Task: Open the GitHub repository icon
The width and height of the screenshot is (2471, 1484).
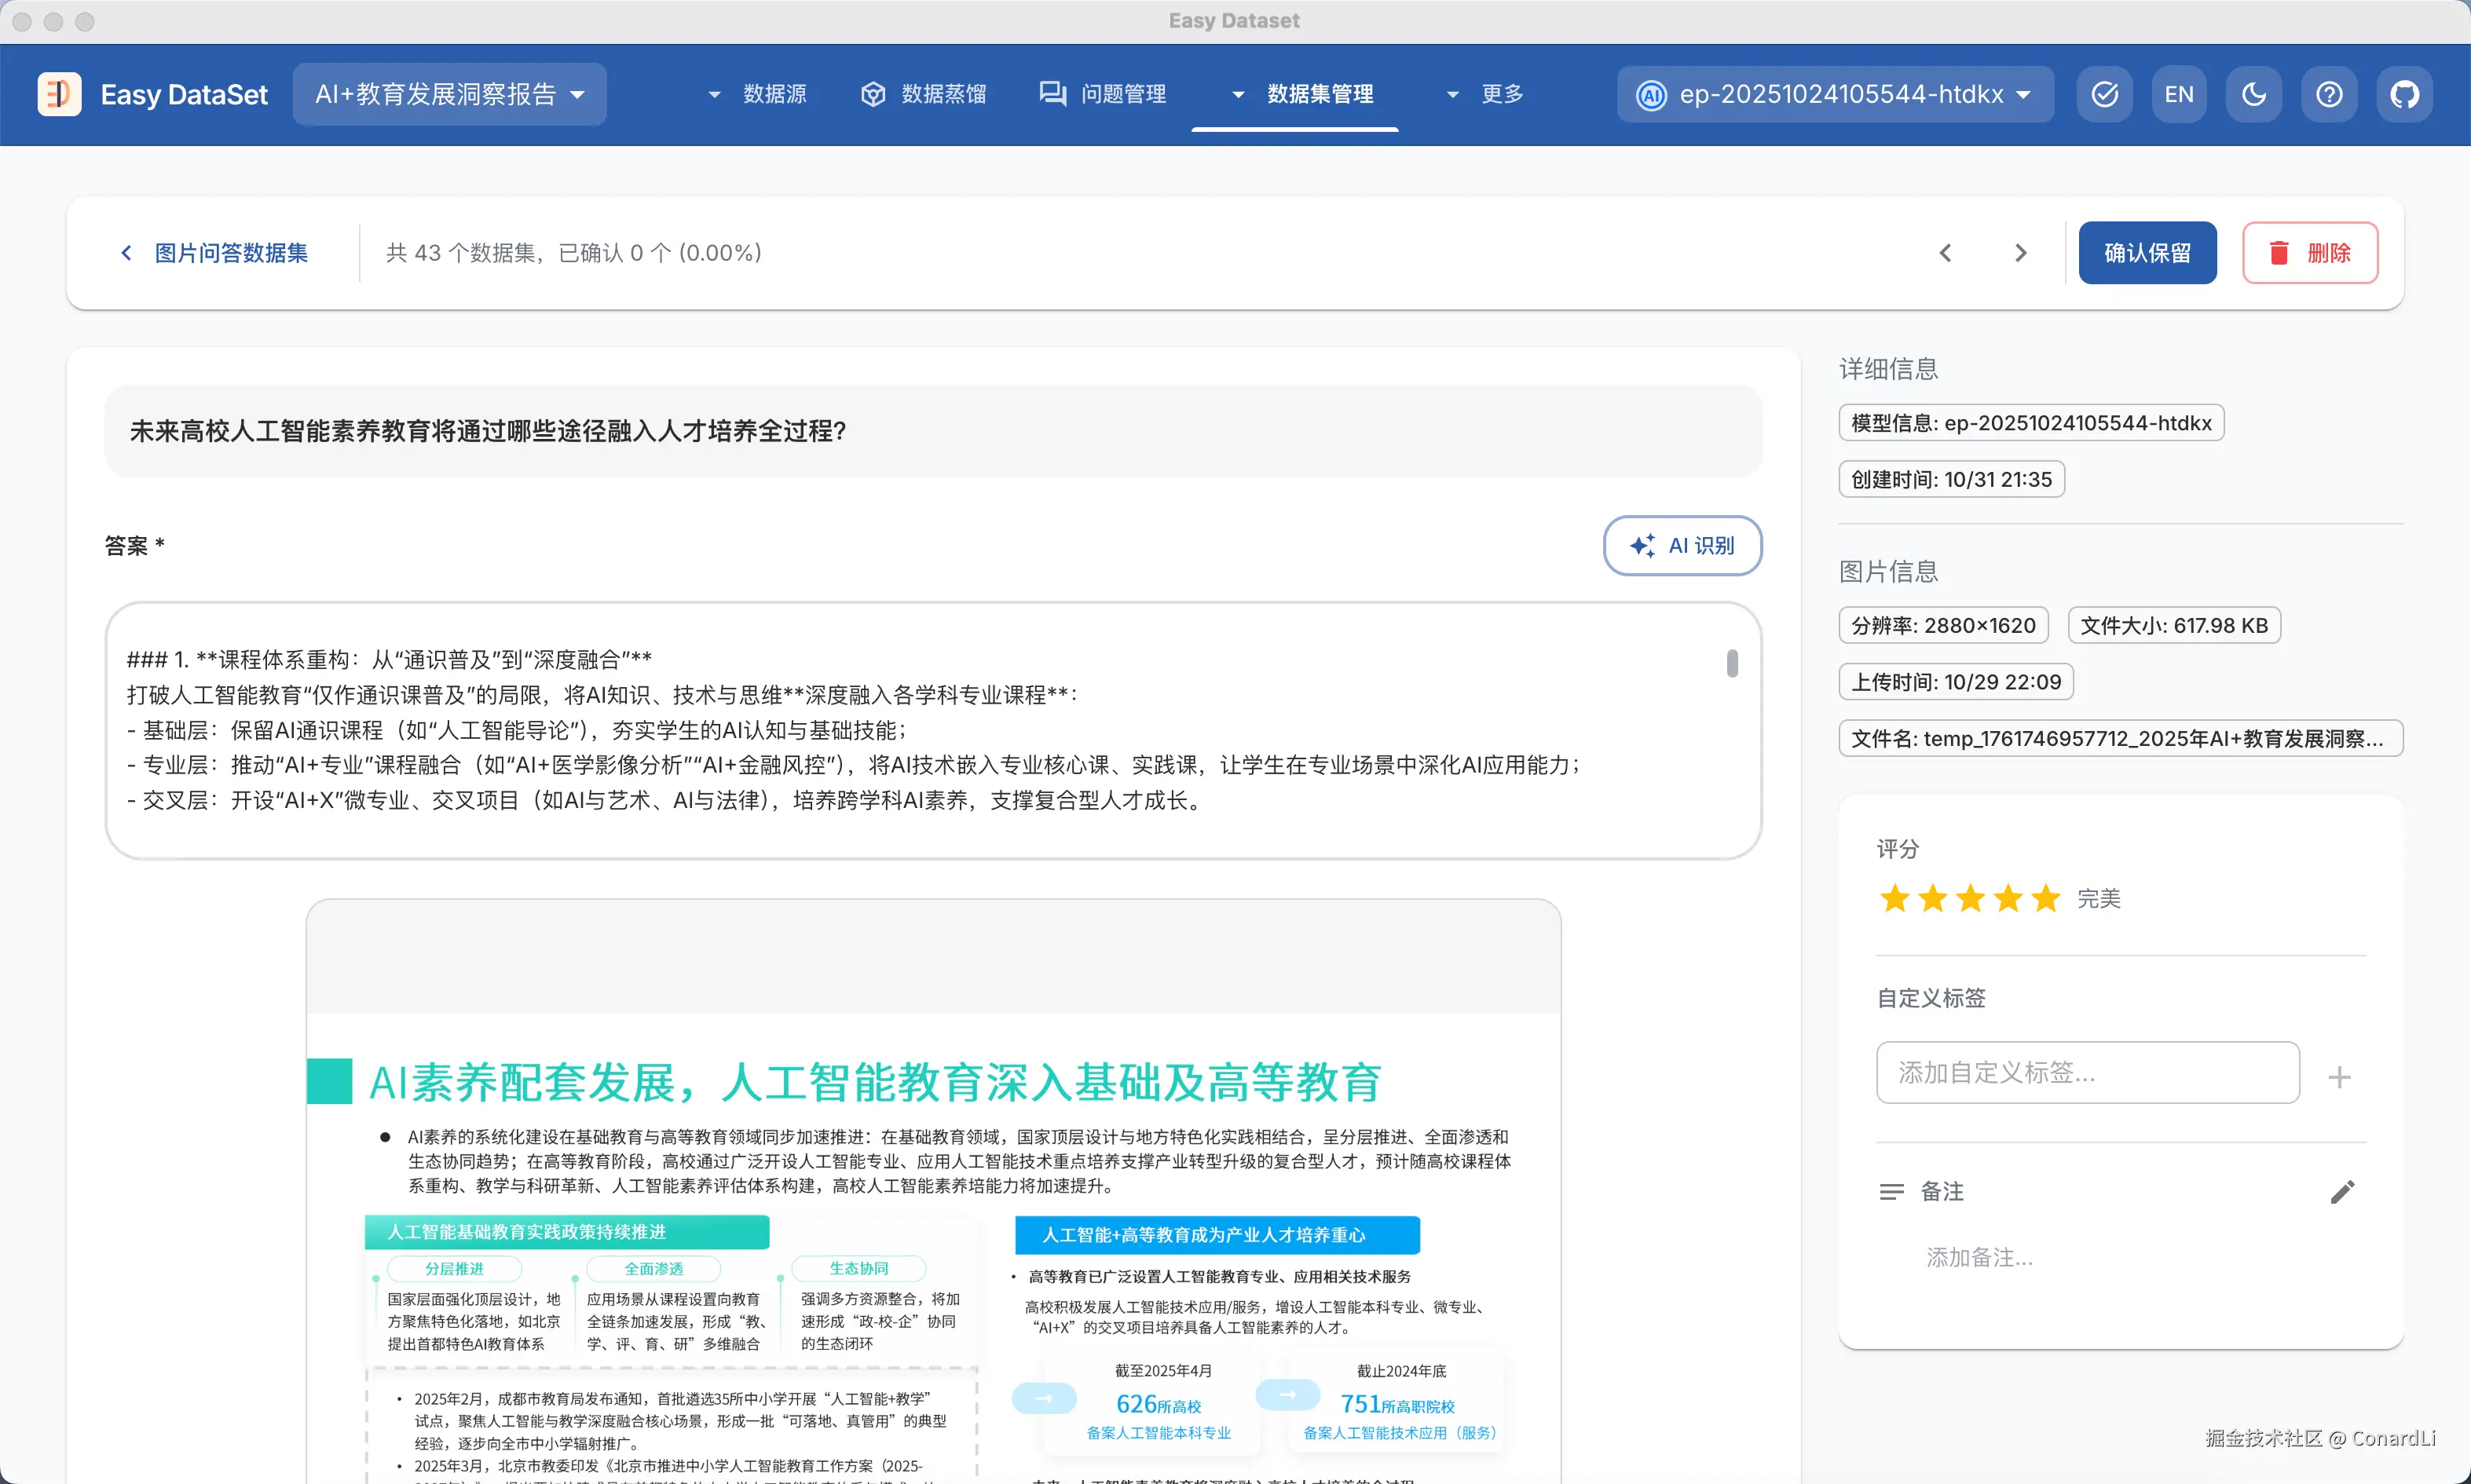Action: (x=2404, y=94)
